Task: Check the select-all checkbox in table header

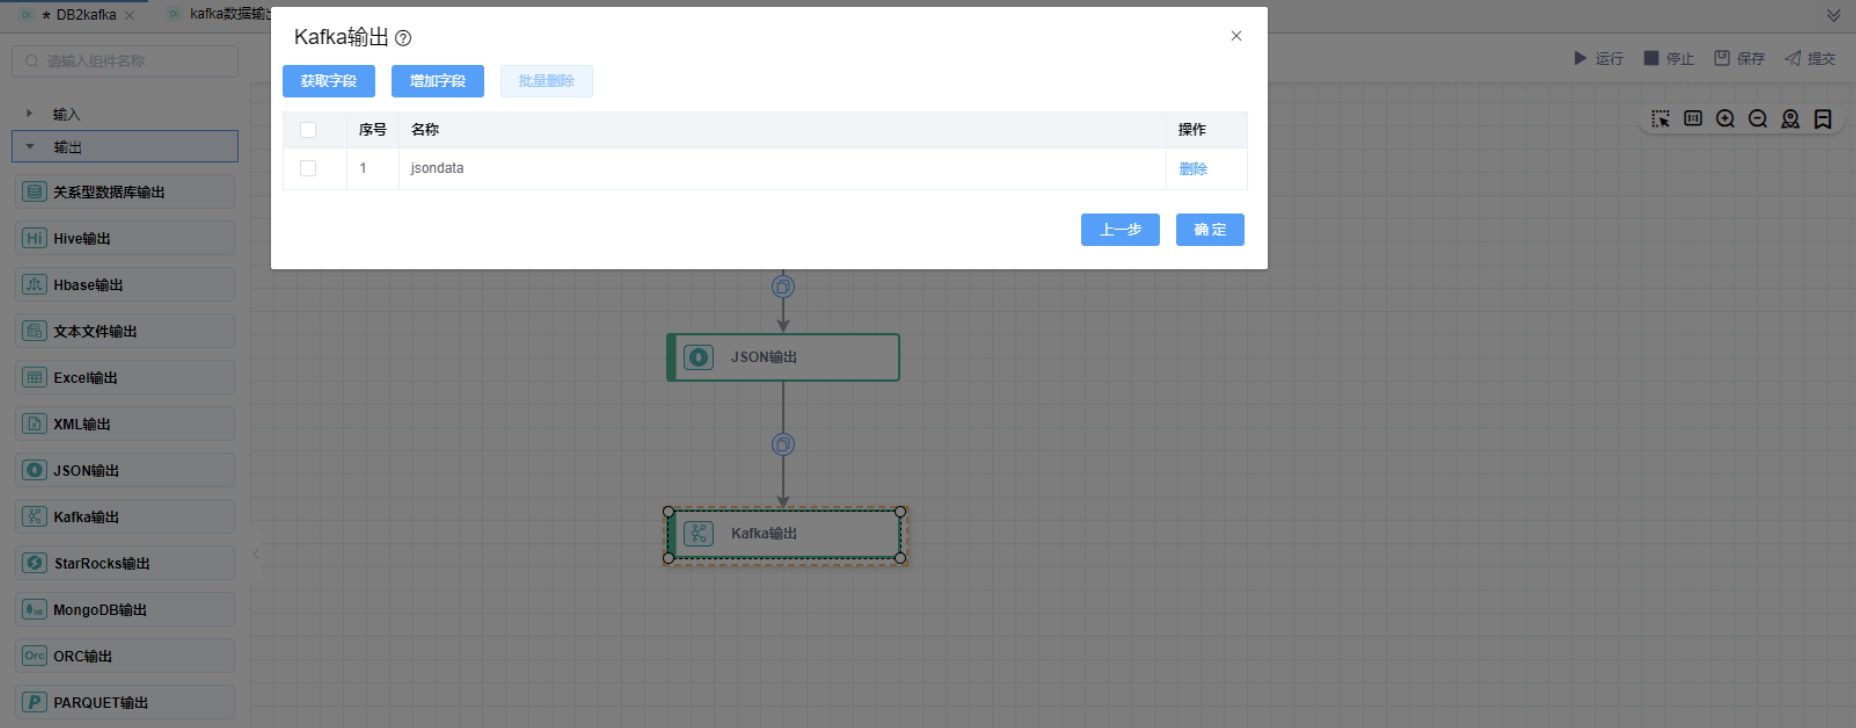Action: [x=308, y=130]
